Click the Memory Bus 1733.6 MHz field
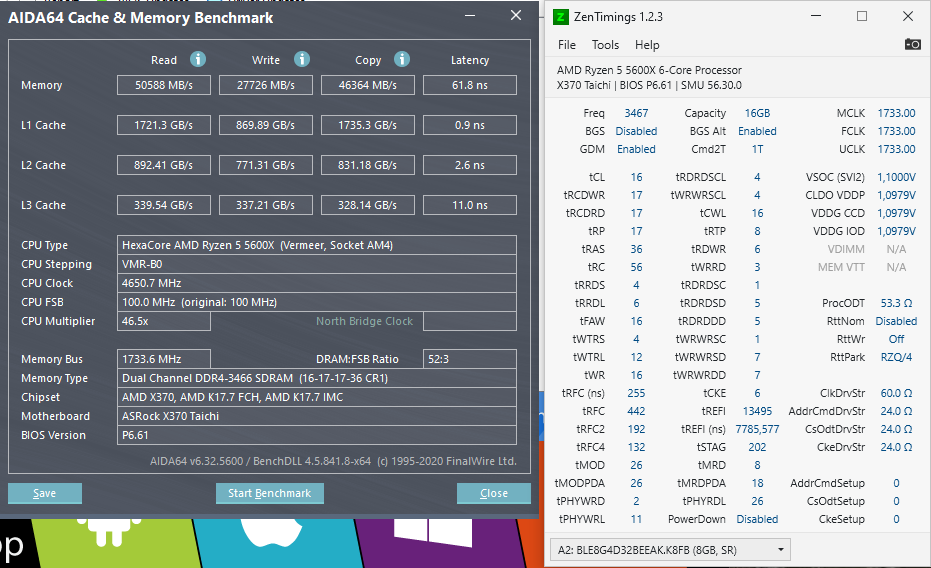Screen dimensions: 931x568 (164, 359)
